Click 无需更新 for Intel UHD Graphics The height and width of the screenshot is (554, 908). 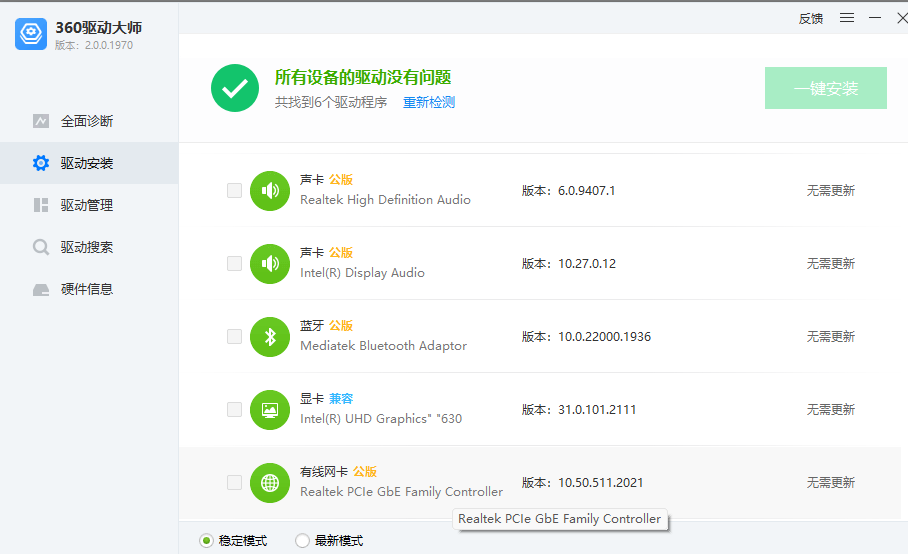coord(830,409)
